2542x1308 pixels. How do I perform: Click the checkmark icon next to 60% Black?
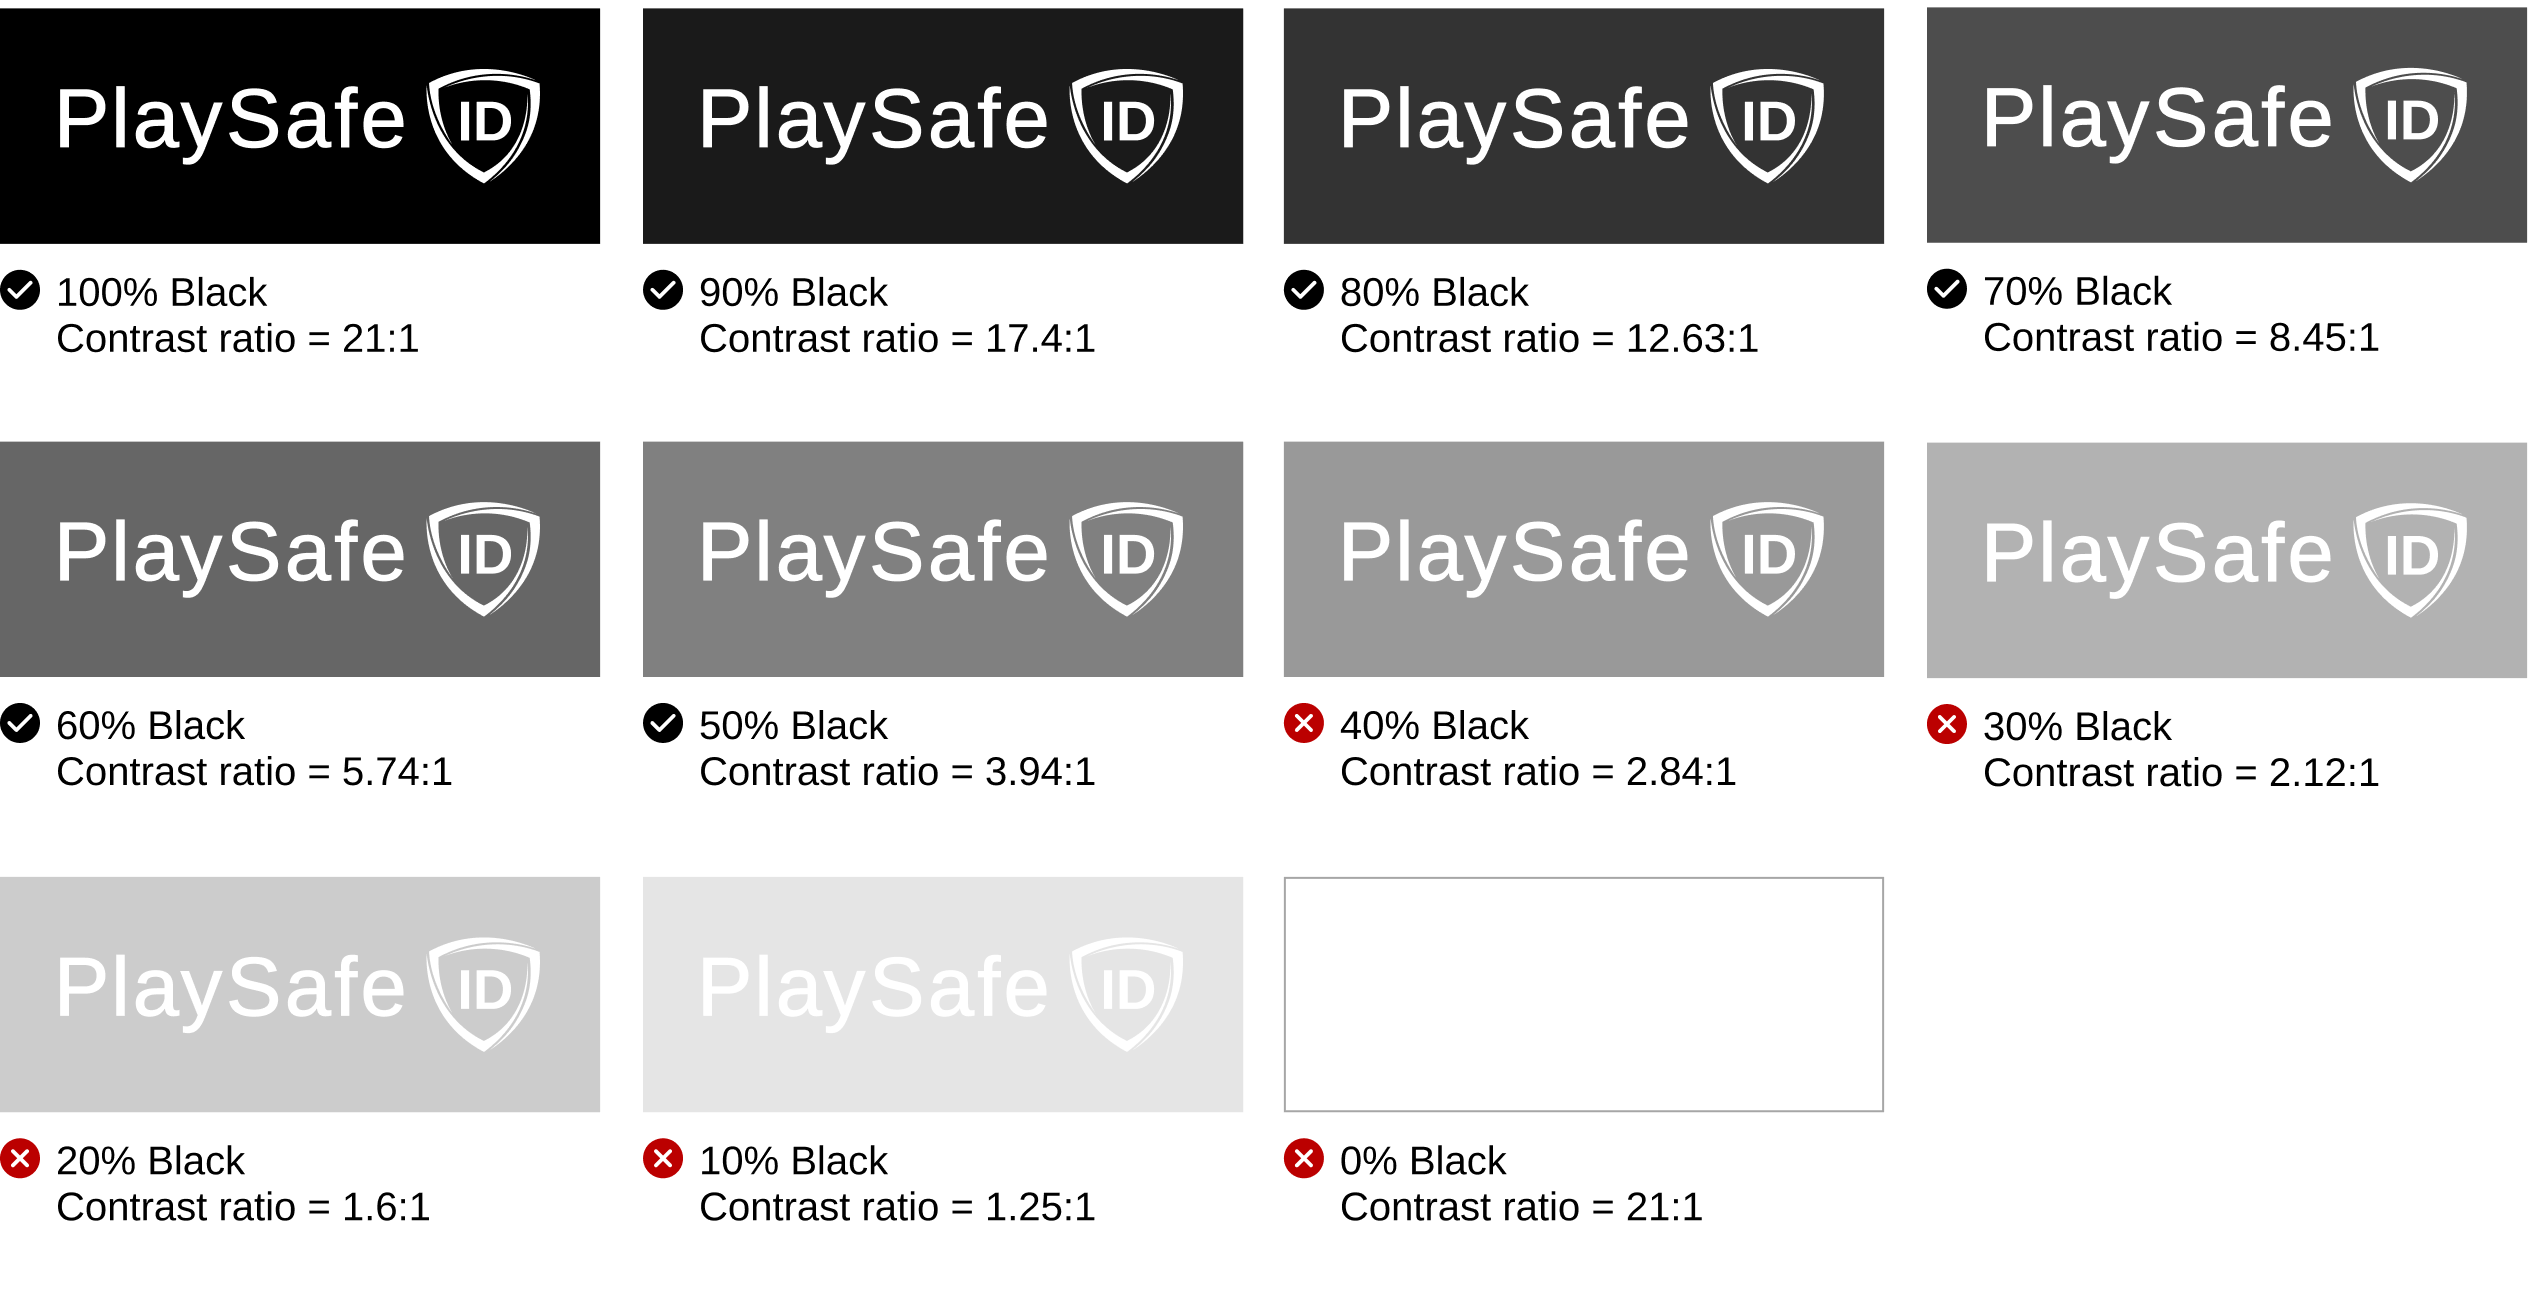tap(20, 723)
